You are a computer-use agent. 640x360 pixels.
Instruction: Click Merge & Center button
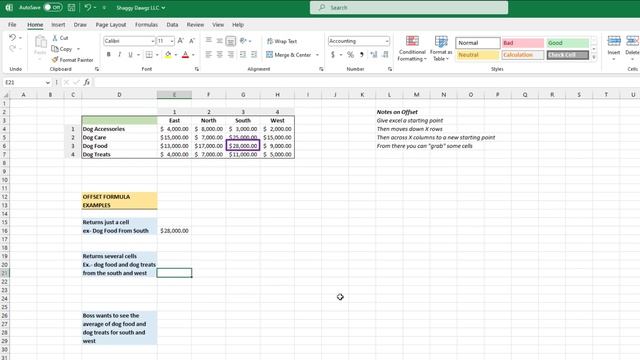(289, 54)
